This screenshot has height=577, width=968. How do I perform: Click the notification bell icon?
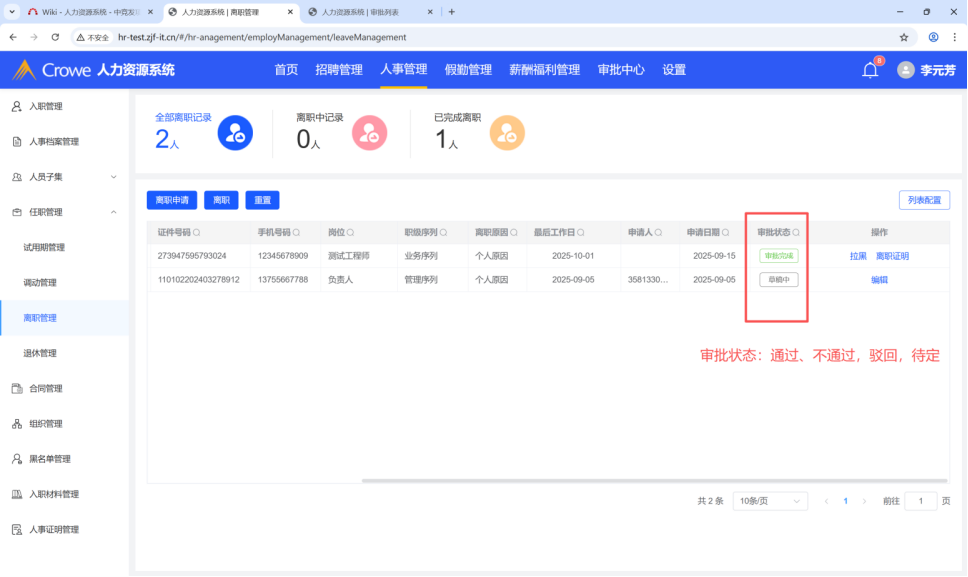[870, 70]
